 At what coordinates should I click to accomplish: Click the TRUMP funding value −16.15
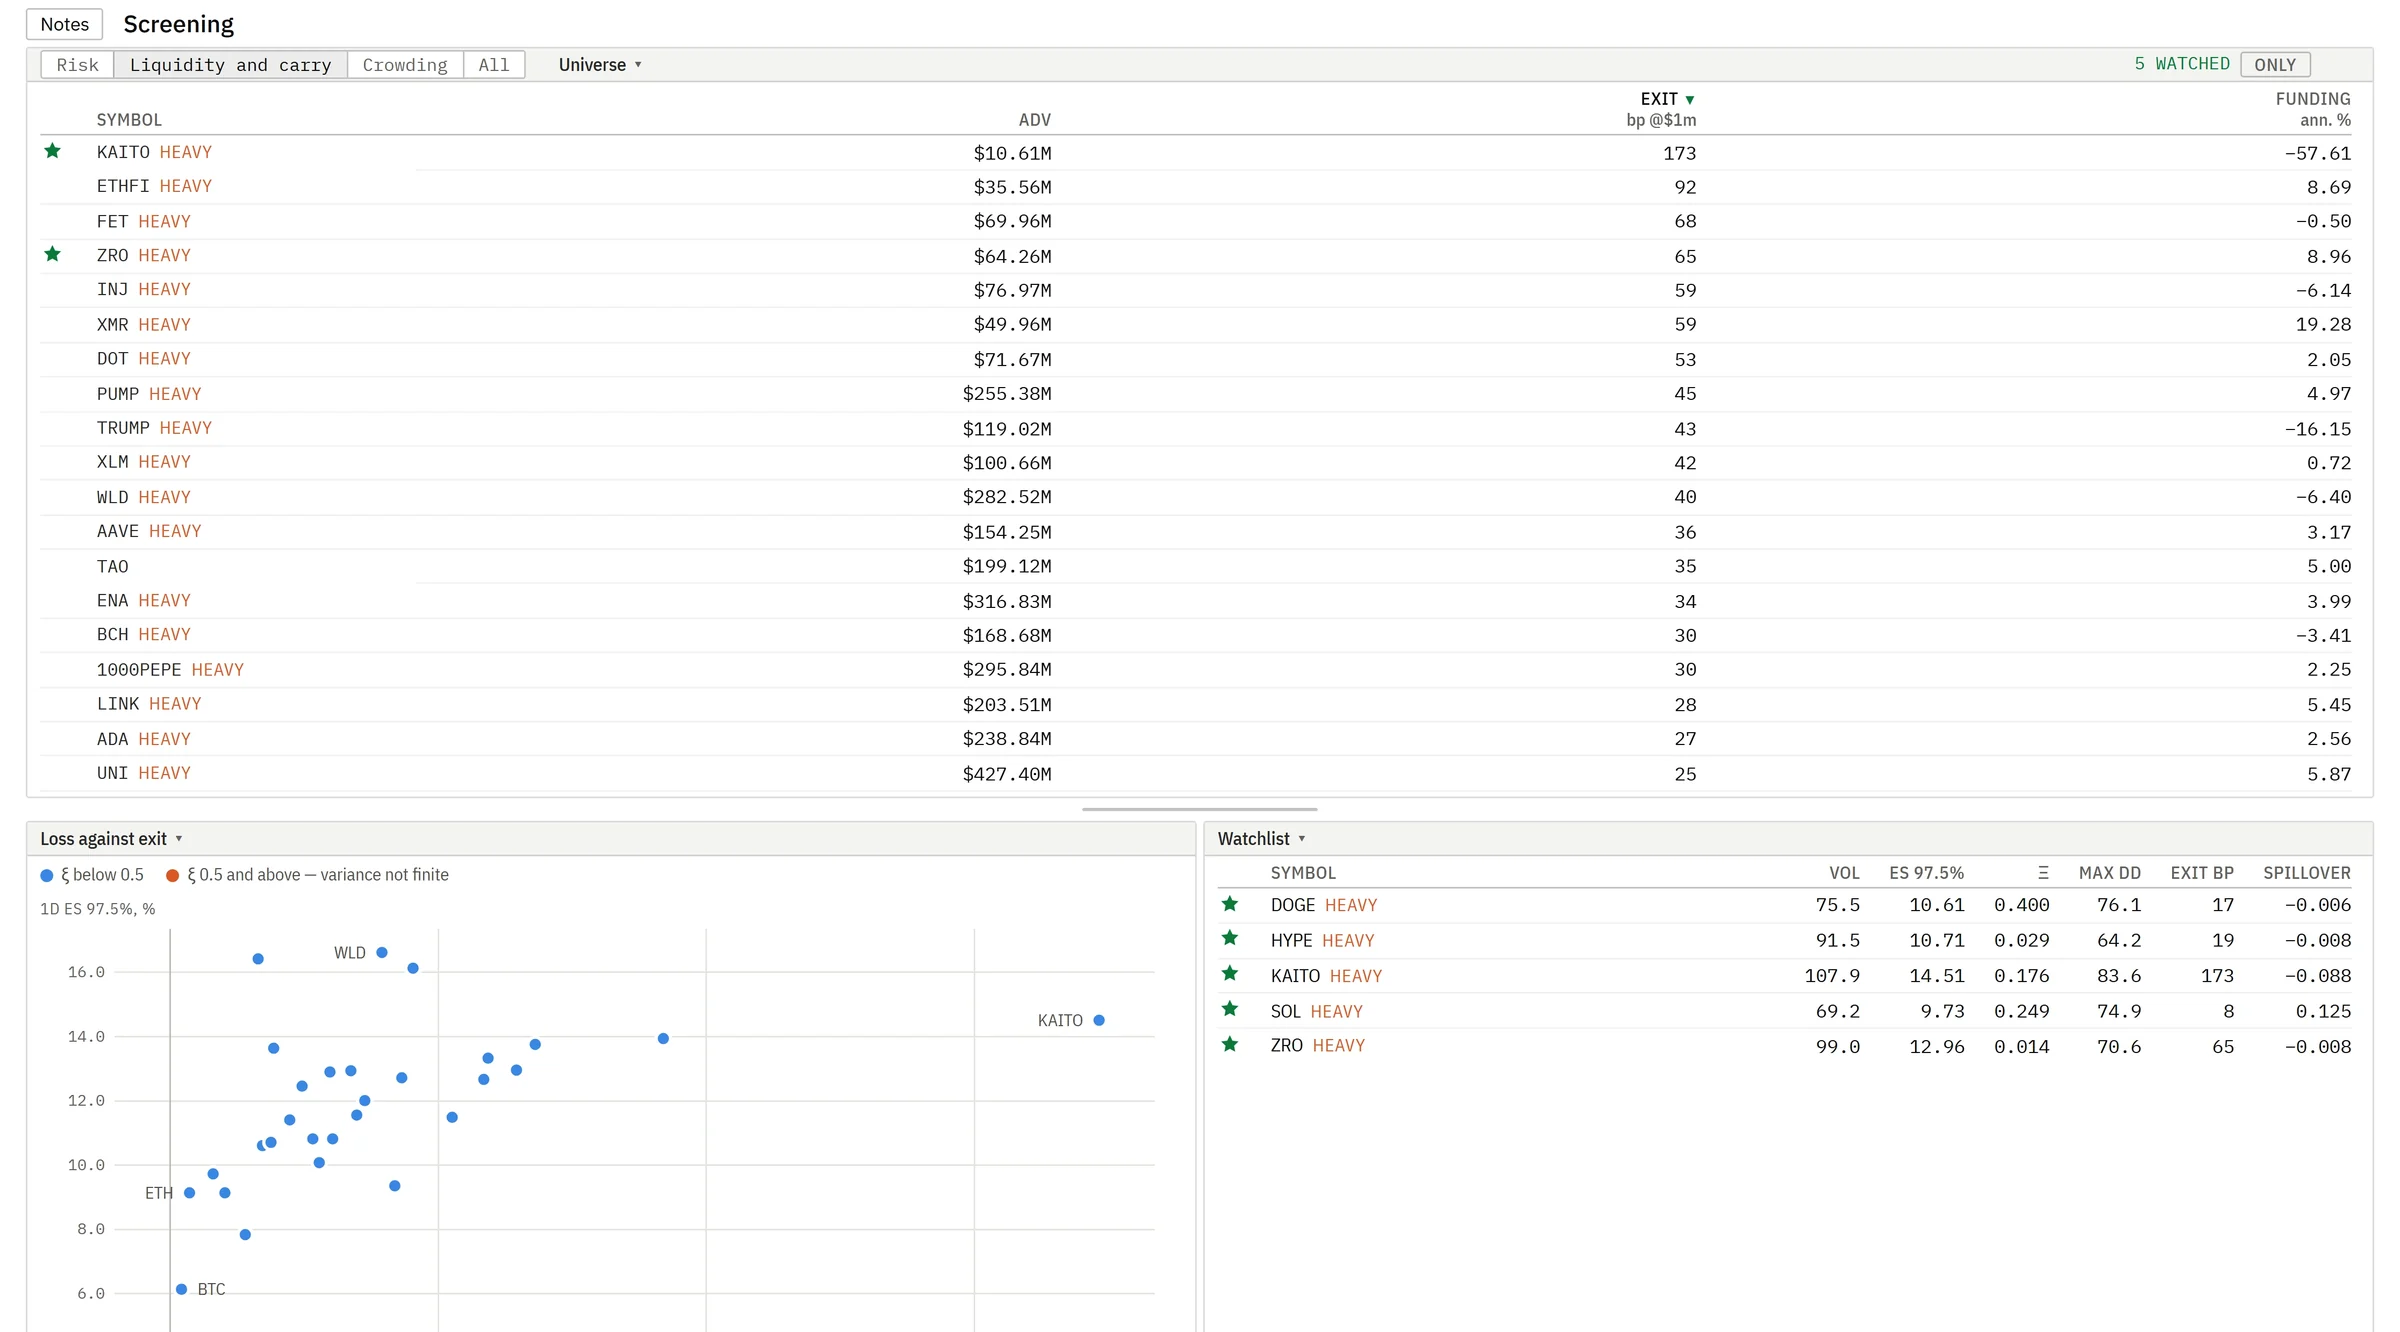point(2317,428)
